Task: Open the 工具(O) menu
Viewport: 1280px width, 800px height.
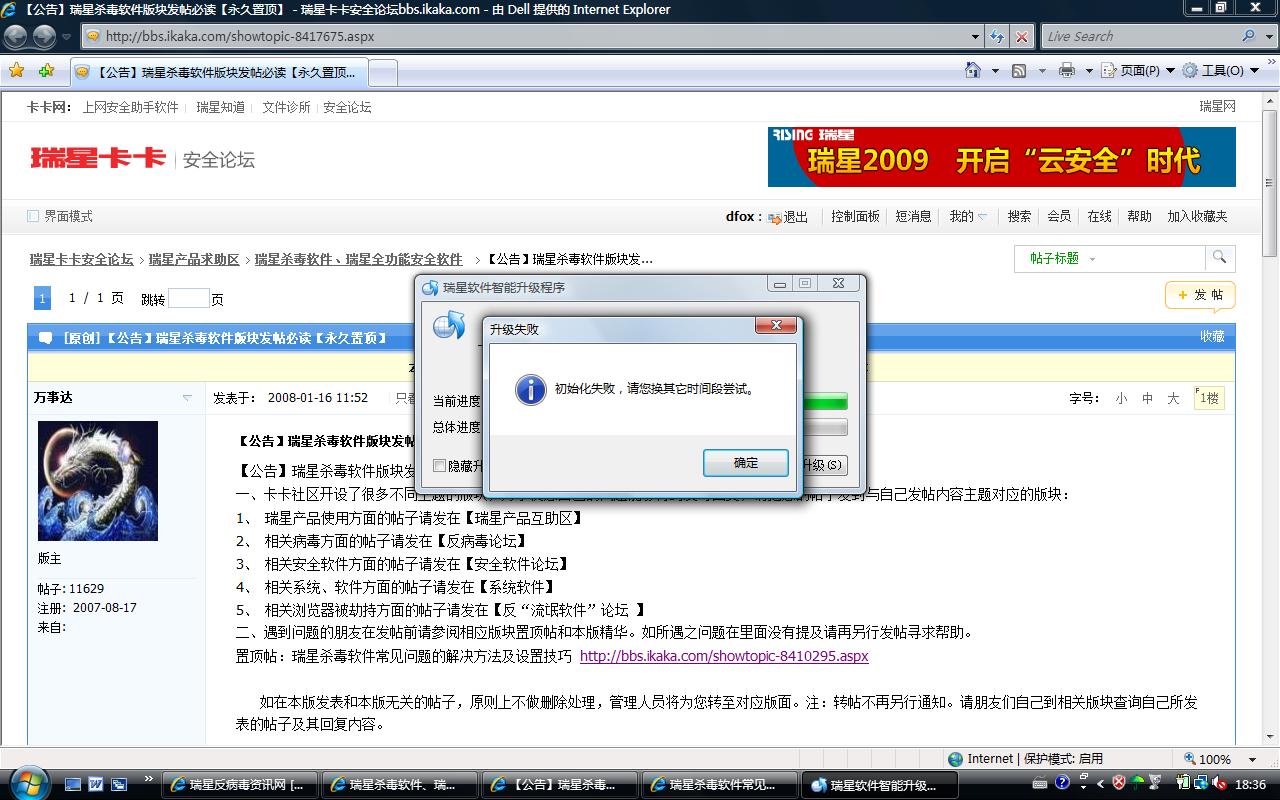Action: click(x=1220, y=71)
